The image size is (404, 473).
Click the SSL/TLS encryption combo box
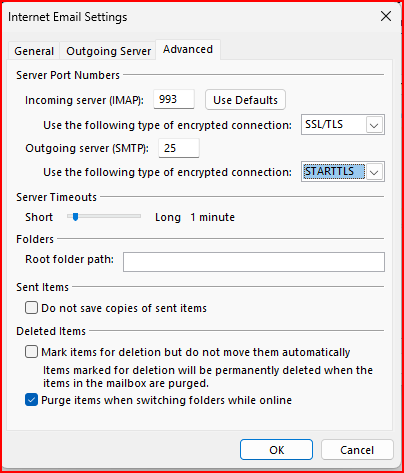click(x=343, y=125)
